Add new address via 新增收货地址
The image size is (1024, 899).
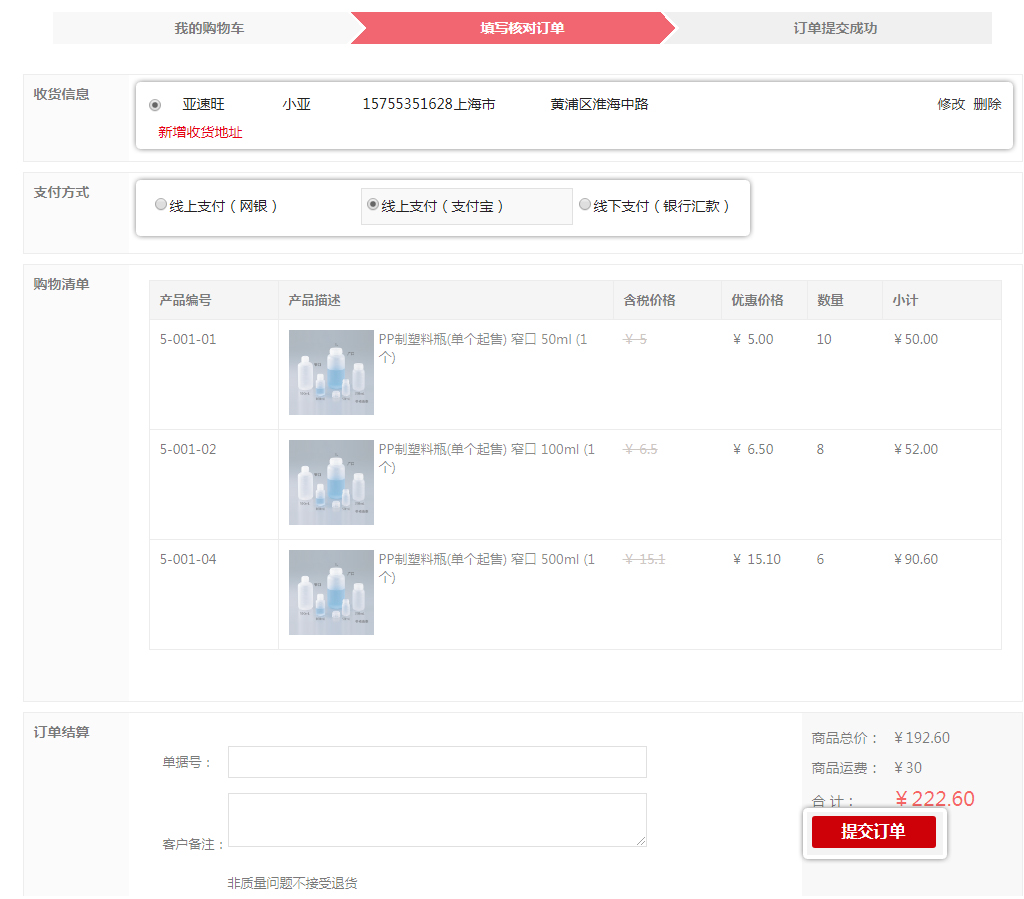(200, 132)
